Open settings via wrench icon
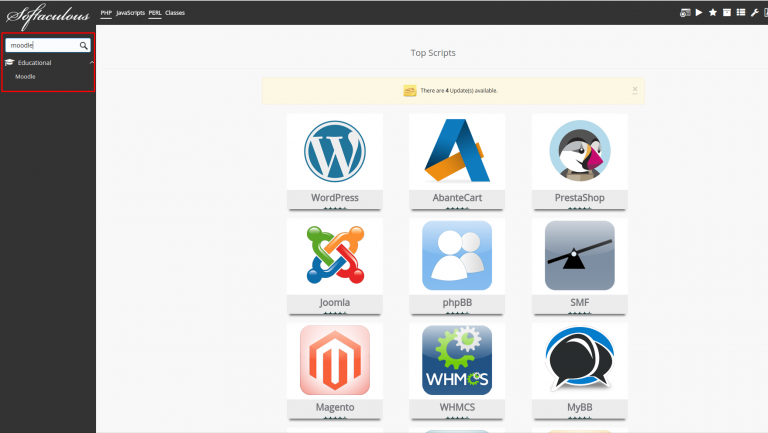The height and width of the screenshot is (433, 768). [x=755, y=12]
